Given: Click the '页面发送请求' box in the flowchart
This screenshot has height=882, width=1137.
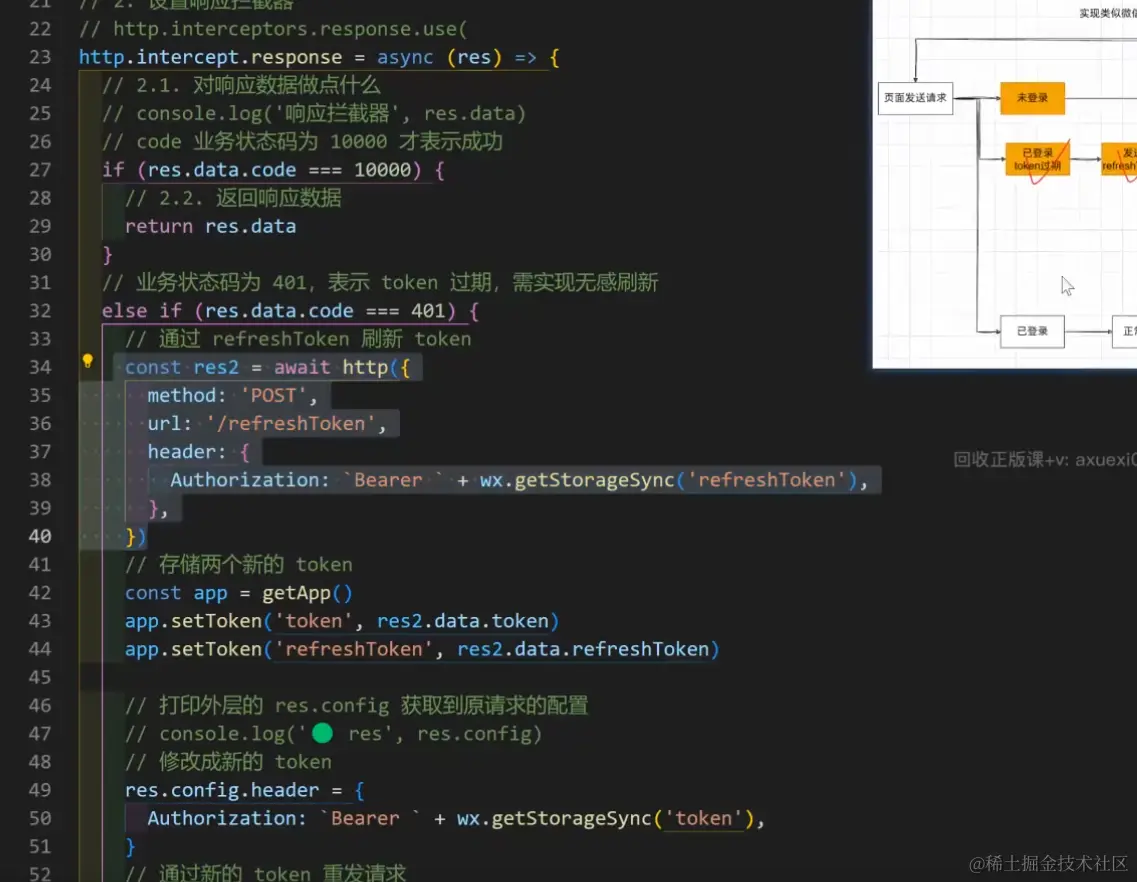Looking at the screenshot, I should (x=915, y=98).
